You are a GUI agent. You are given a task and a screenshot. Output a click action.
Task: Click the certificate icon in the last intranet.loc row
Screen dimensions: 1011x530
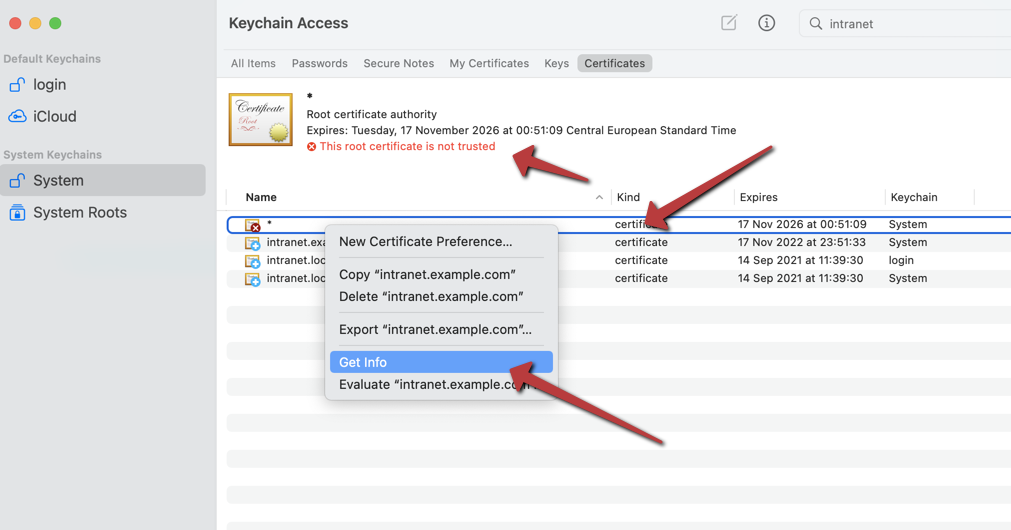click(252, 279)
